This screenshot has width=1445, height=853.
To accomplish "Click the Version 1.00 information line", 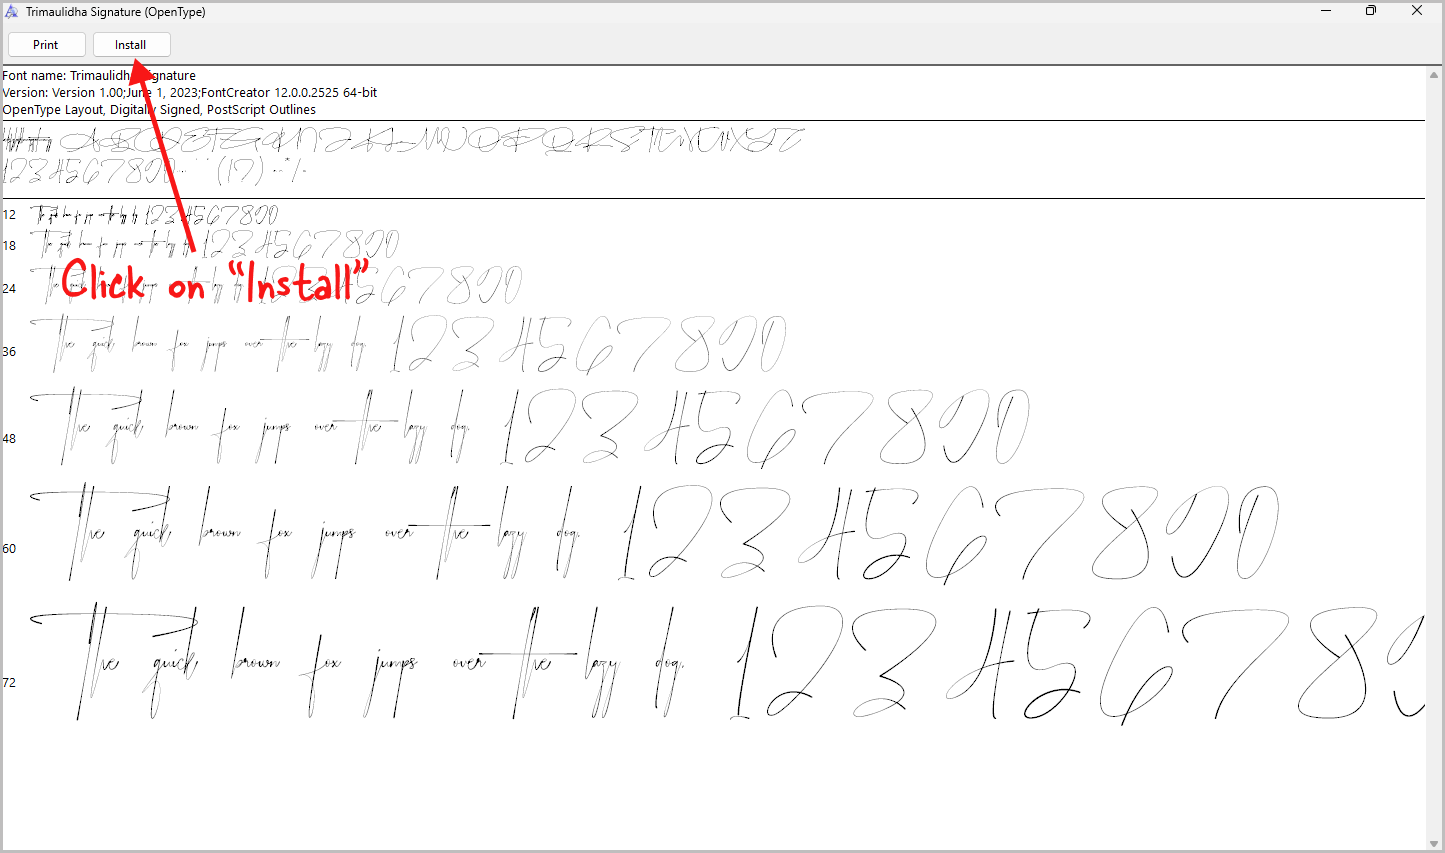I will coord(190,92).
